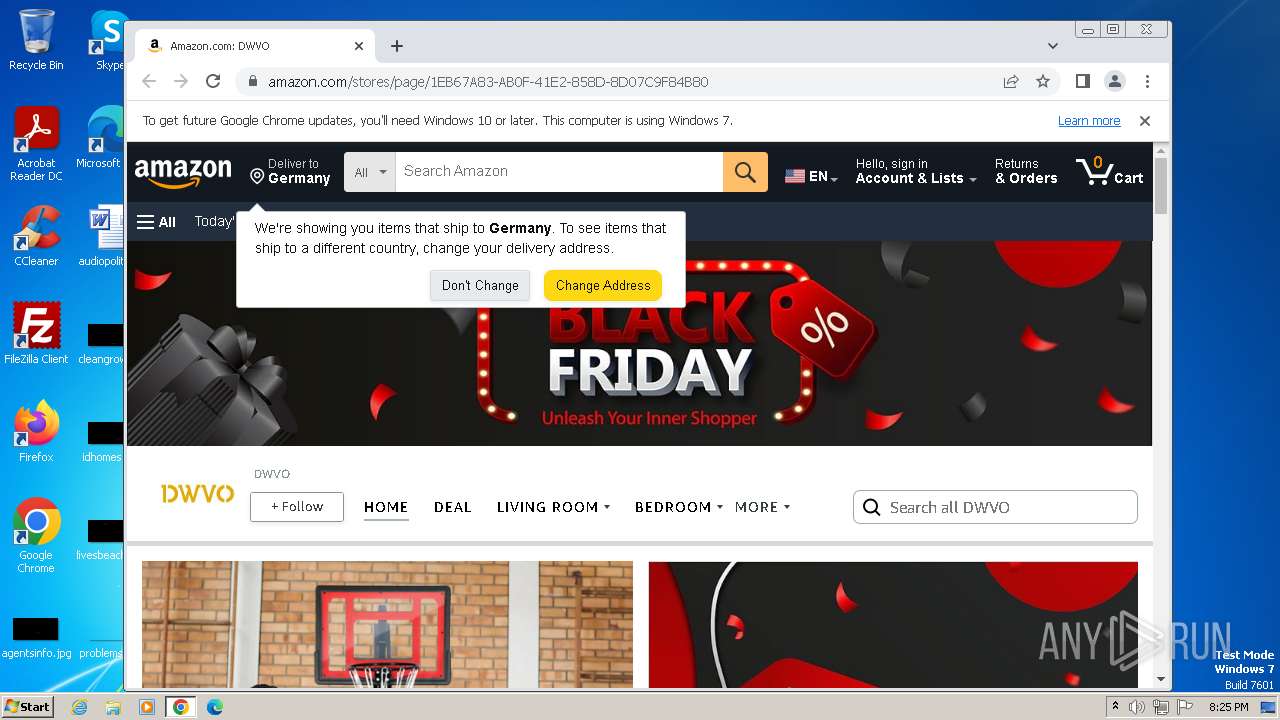This screenshot has width=1280, height=720.
Task: Open Recycle Bin desktop icon
Action: (x=36, y=40)
